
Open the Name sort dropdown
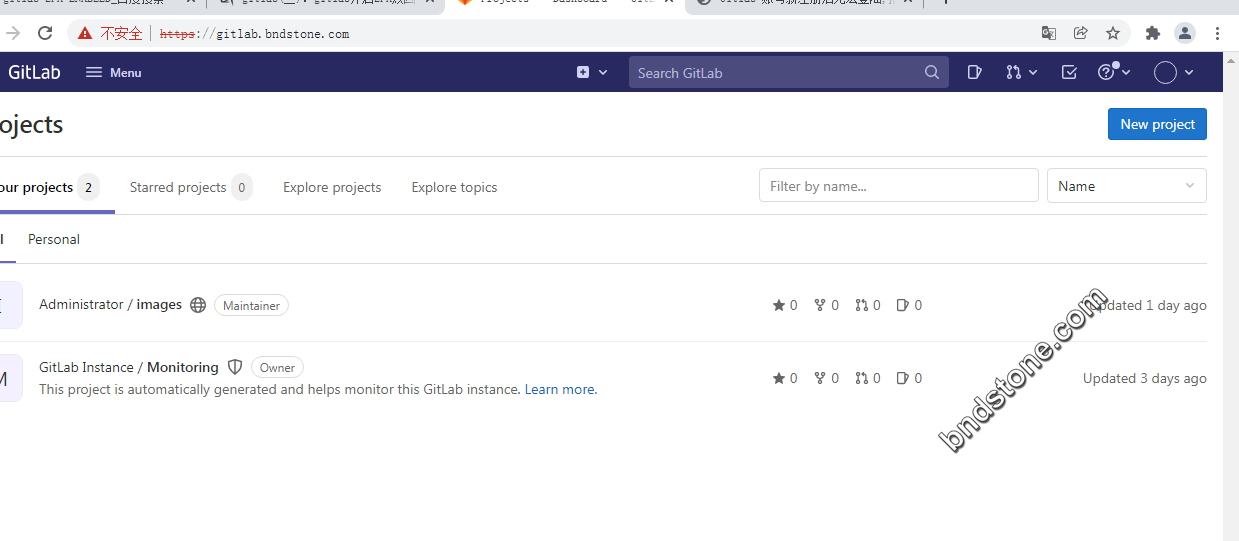coord(1126,186)
